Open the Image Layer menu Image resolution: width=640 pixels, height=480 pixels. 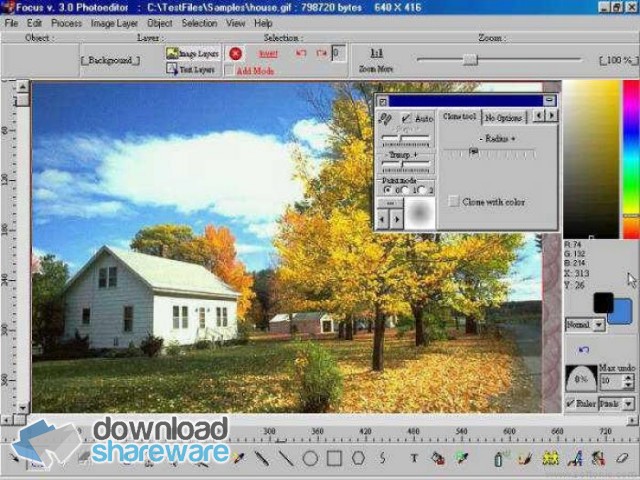114,23
